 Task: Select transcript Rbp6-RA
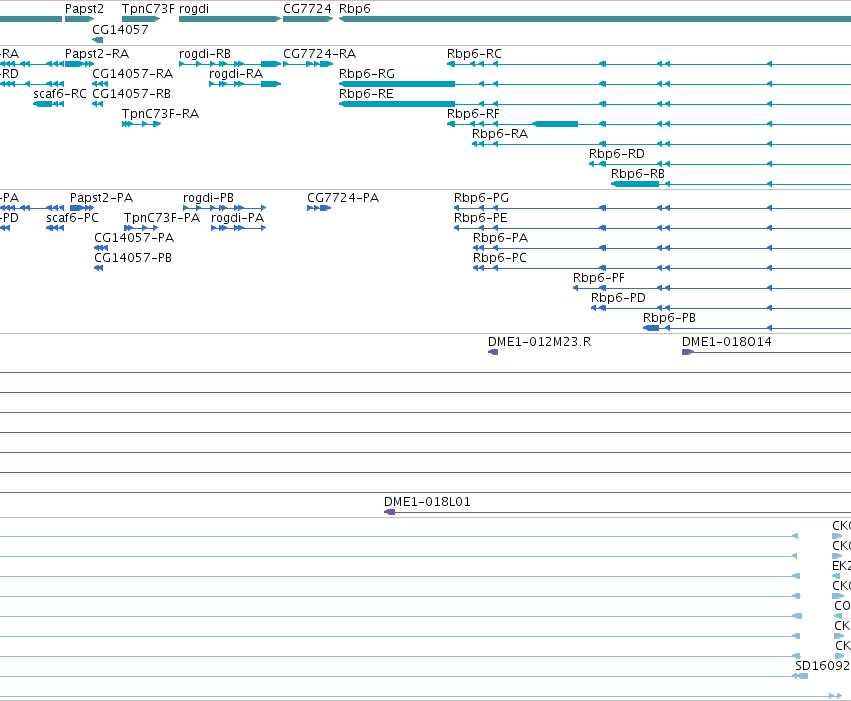[x=500, y=133]
